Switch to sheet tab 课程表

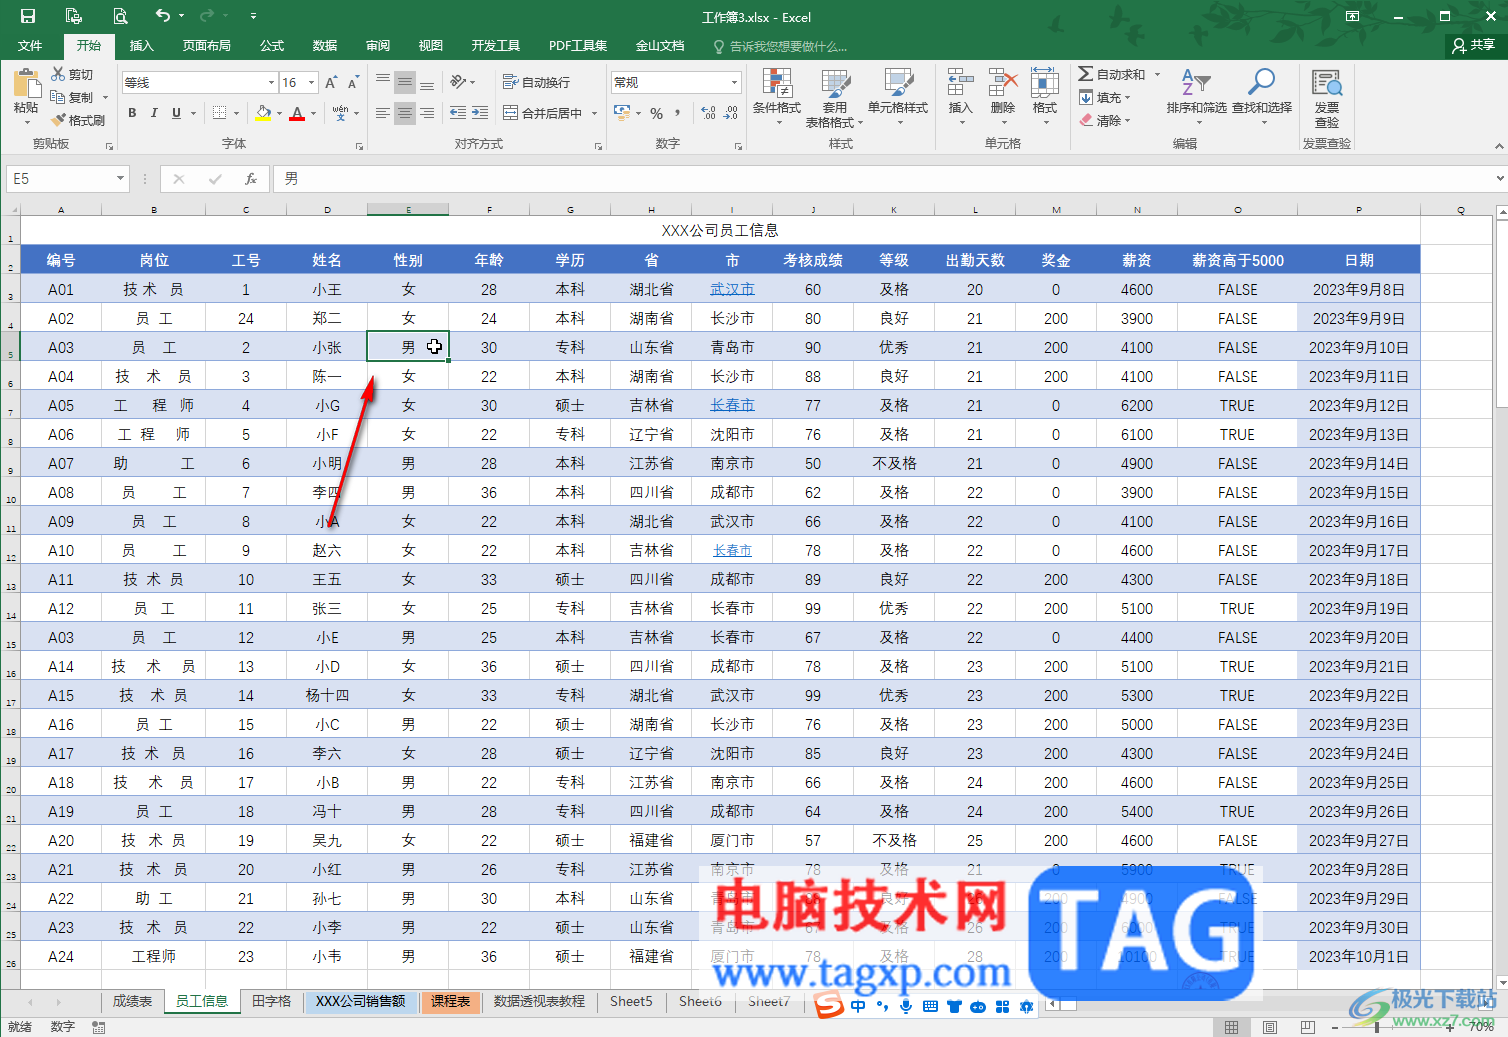tap(451, 1001)
